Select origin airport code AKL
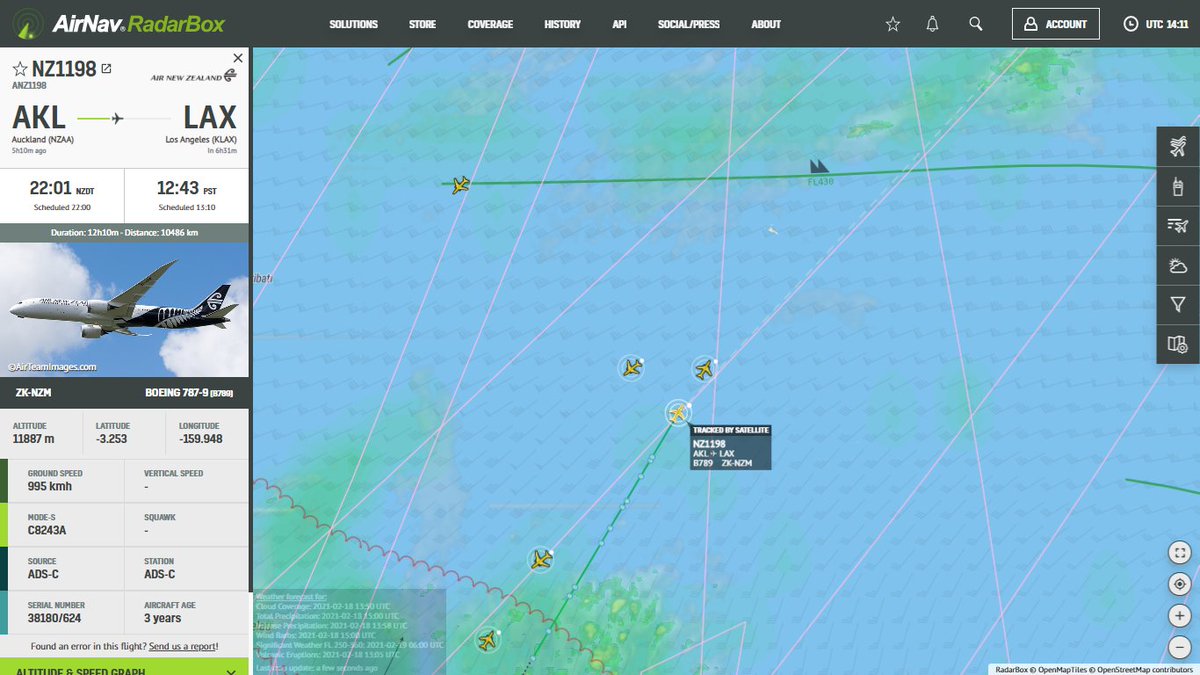 click(39, 117)
